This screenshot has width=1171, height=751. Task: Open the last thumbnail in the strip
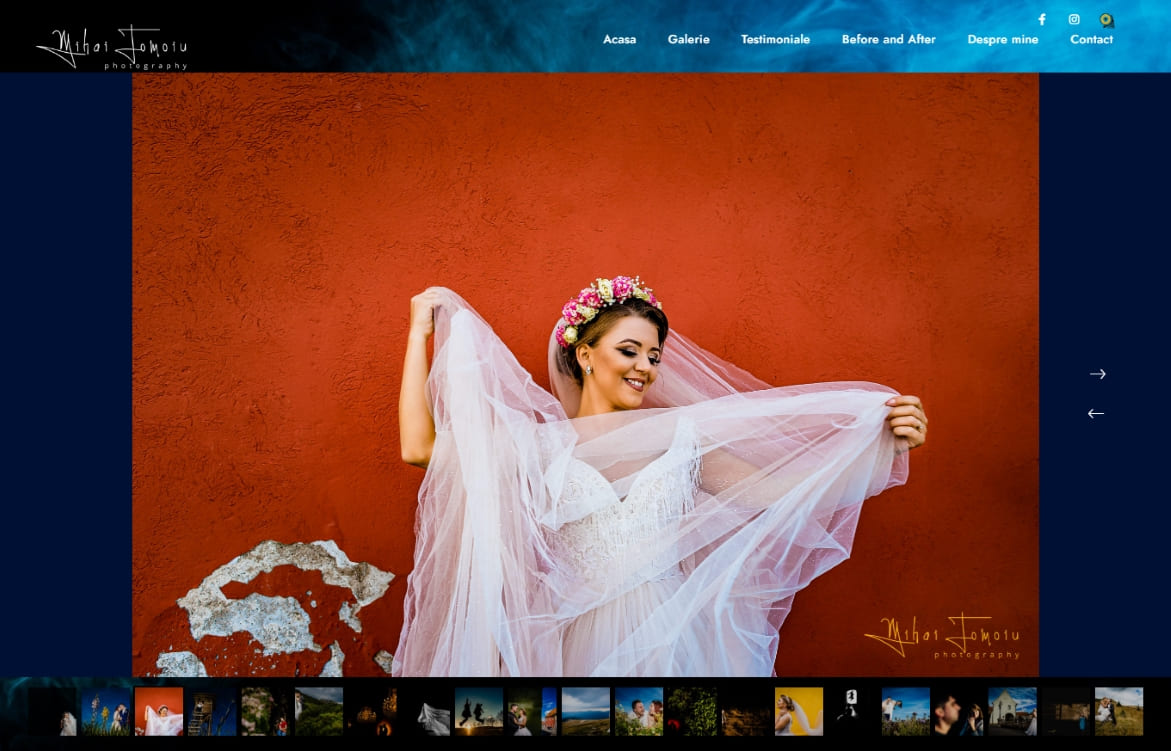1118,711
